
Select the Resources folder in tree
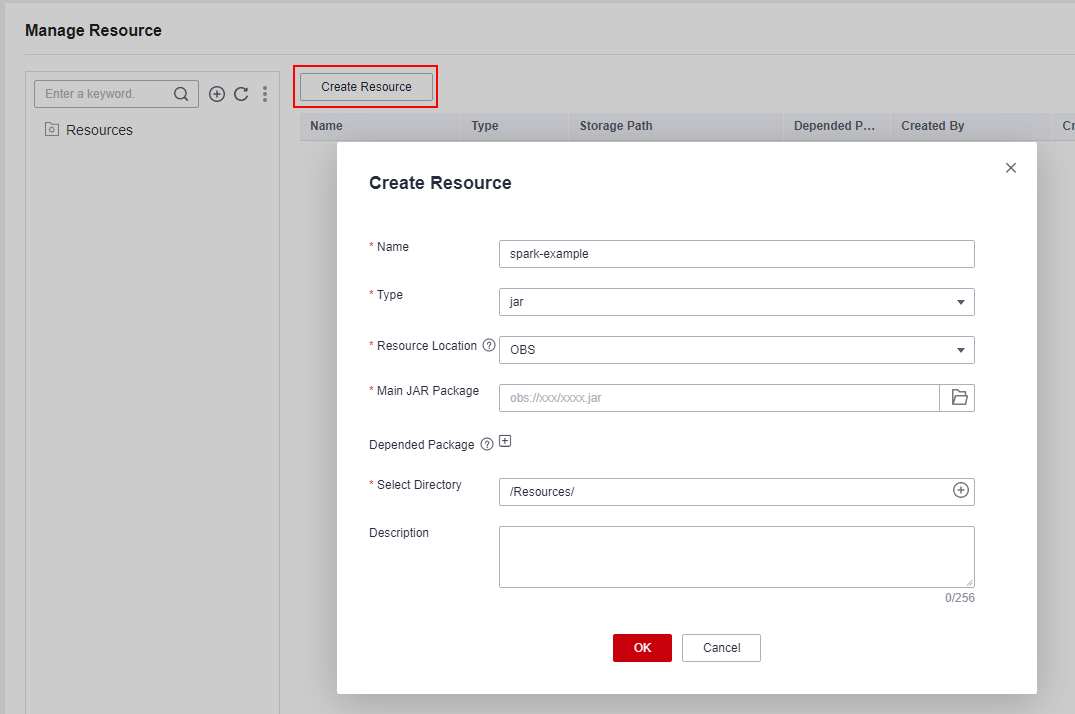(98, 130)
